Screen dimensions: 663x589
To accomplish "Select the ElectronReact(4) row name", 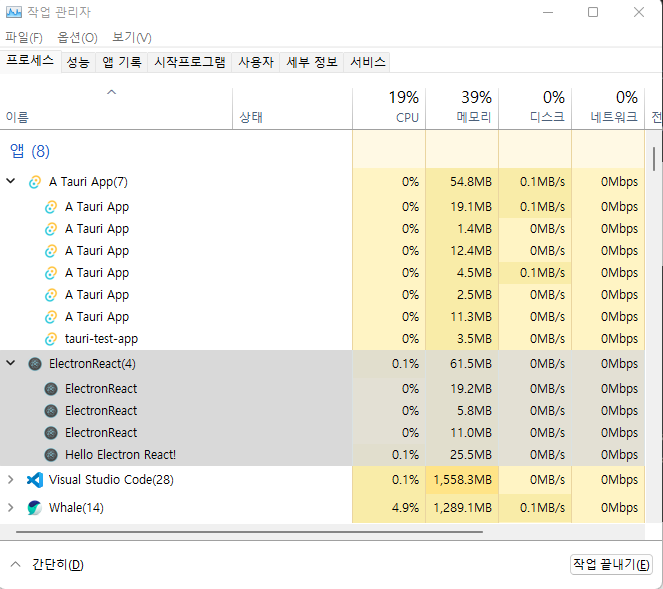I will point(92,364).
